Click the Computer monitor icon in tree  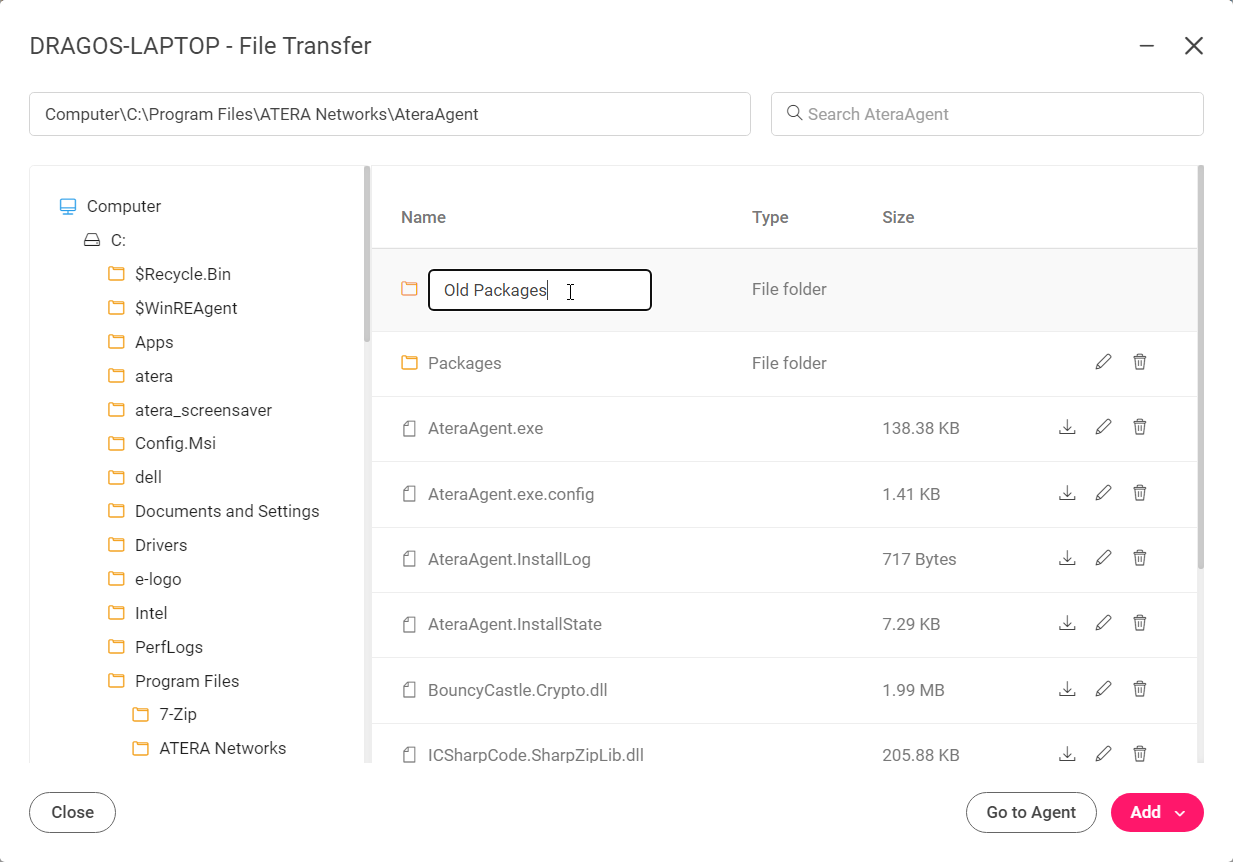pyautogui.click(x=68, y=207)
